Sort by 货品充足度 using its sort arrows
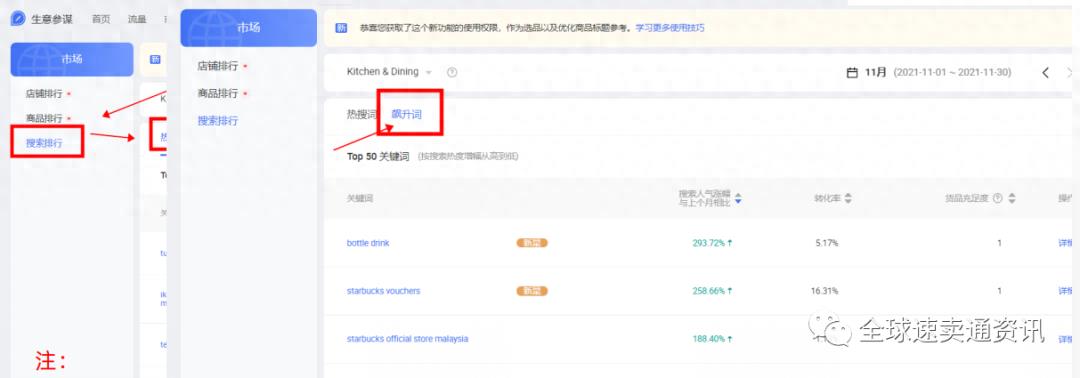 1012,198
